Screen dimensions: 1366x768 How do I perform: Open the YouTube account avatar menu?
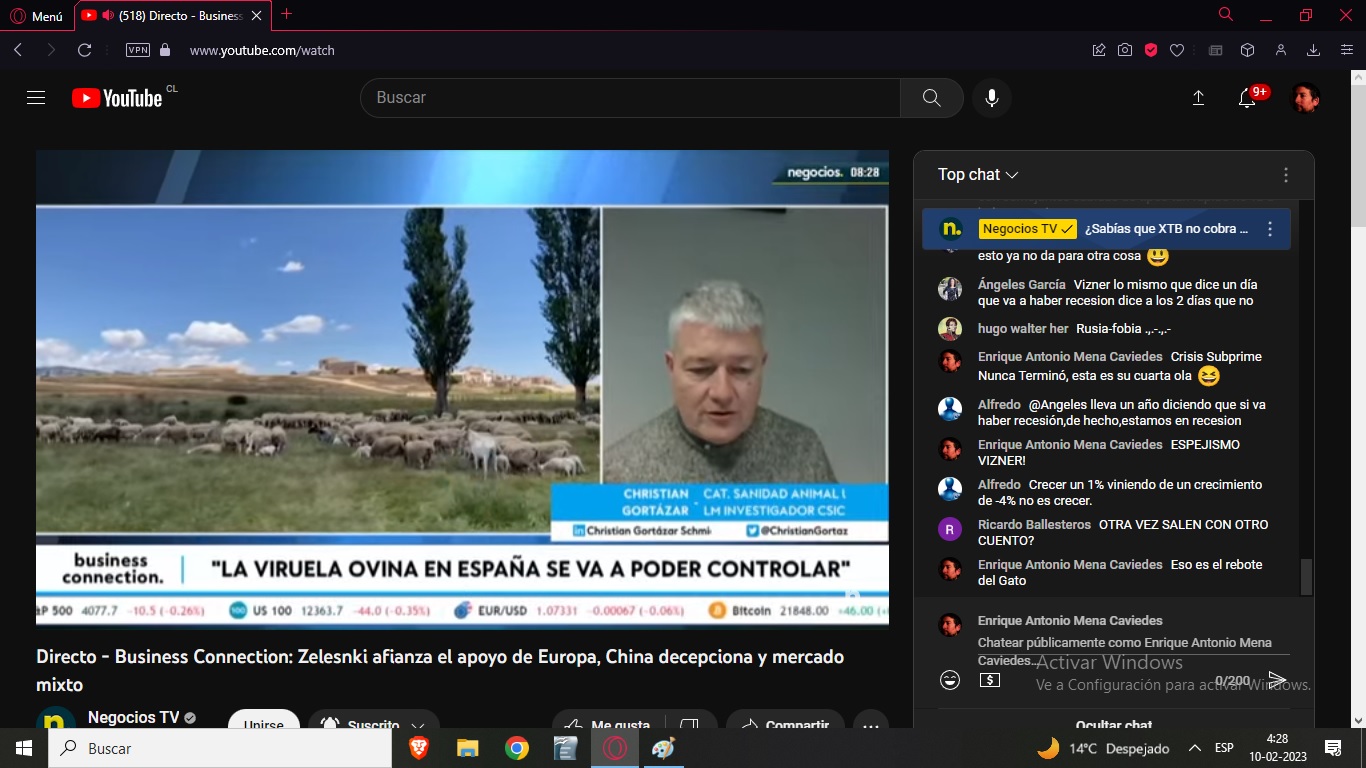click(x=1306, y=97)
